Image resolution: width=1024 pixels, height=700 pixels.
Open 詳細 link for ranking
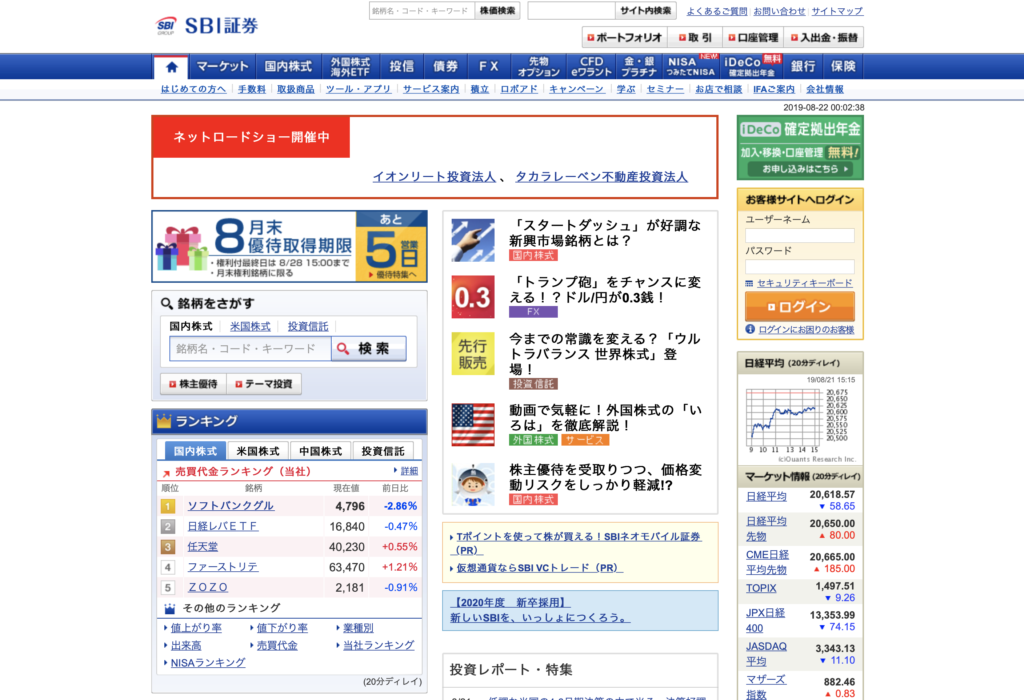409,471
